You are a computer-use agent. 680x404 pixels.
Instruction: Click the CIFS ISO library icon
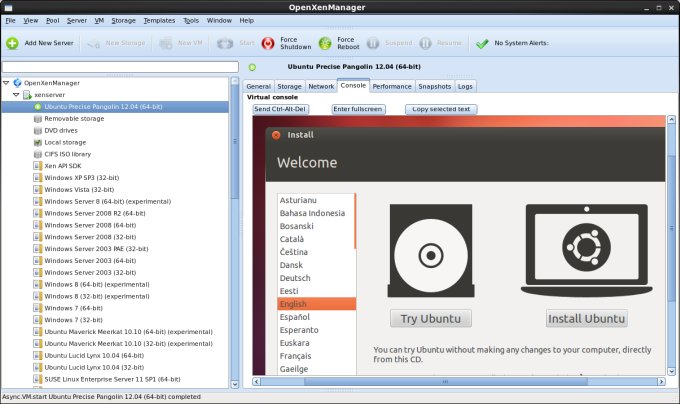[x=38, y=154]
